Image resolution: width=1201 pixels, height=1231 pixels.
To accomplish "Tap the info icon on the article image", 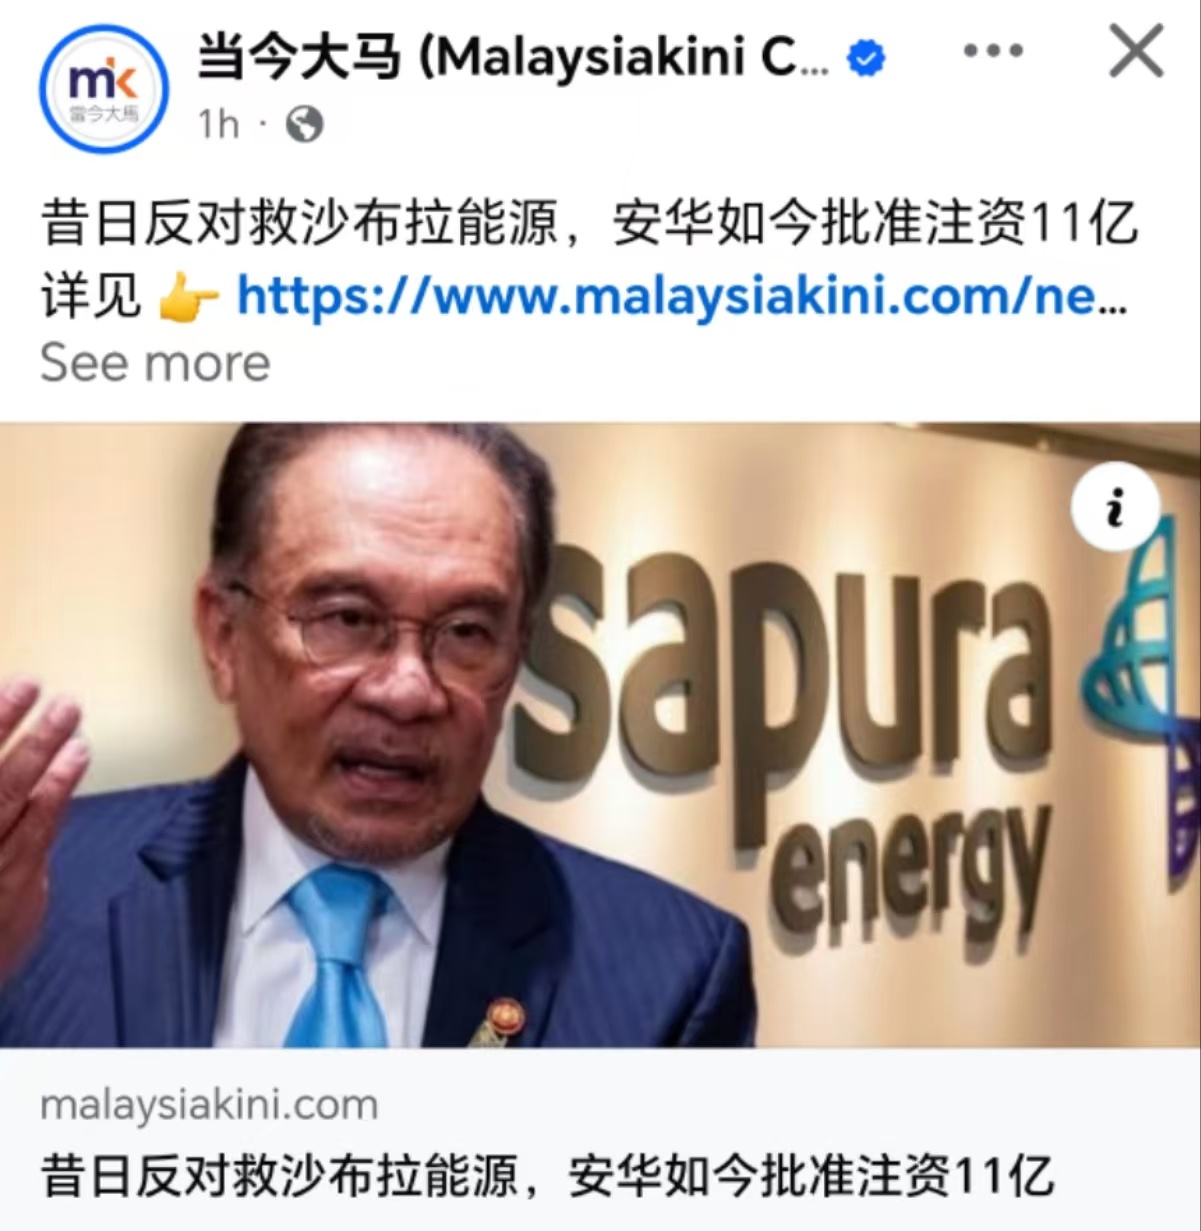I will click(1115, 507).
